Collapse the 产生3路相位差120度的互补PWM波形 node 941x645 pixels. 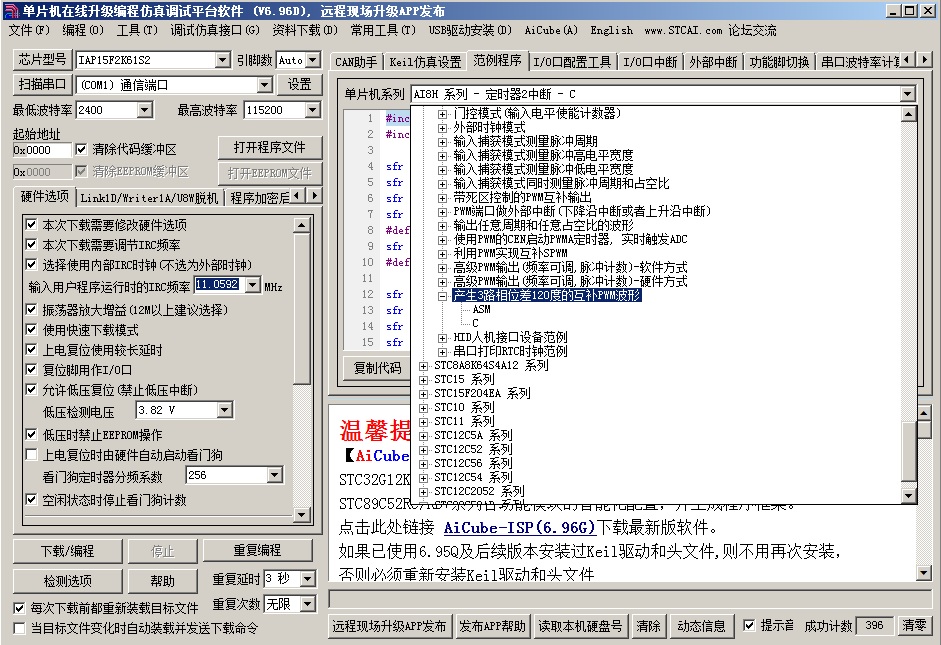[443, 296]
